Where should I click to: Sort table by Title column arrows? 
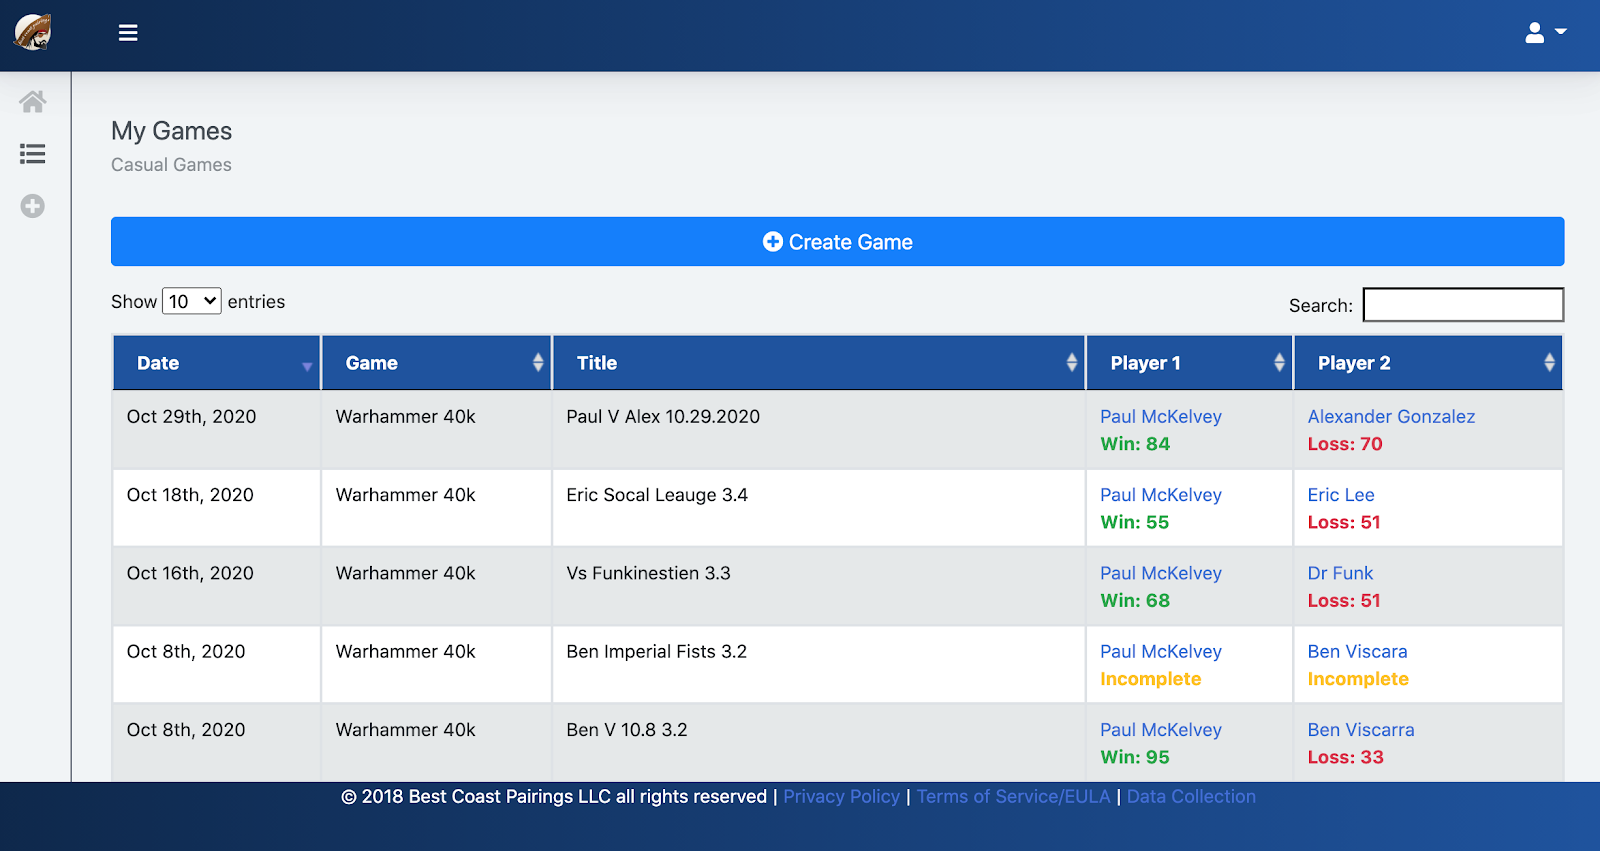pos(1072,363)
